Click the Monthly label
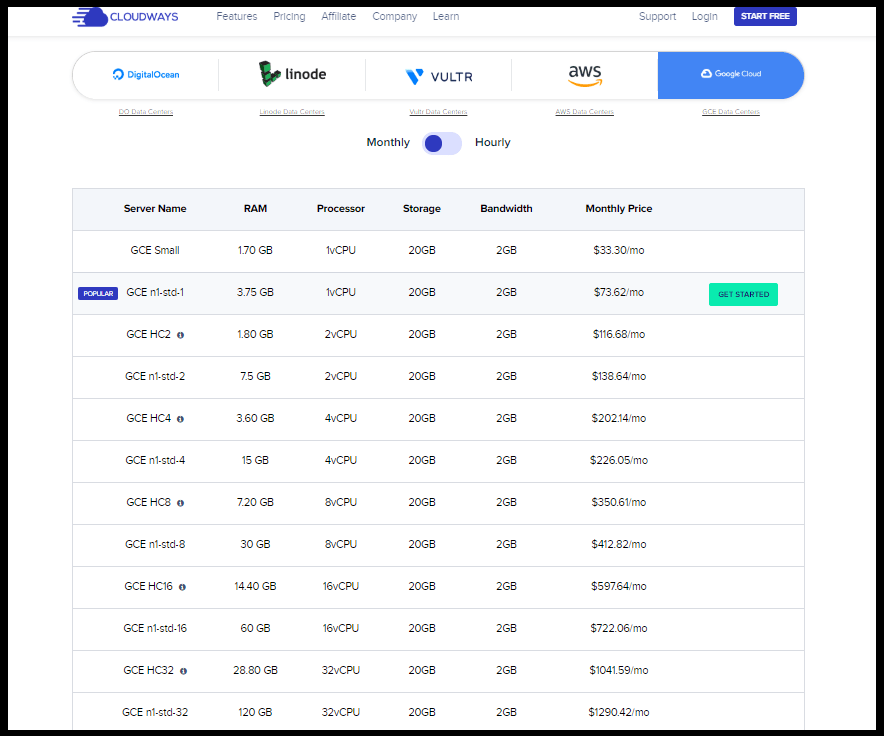Viewport: 884px width, 736px height. click(x=388, y=142)
